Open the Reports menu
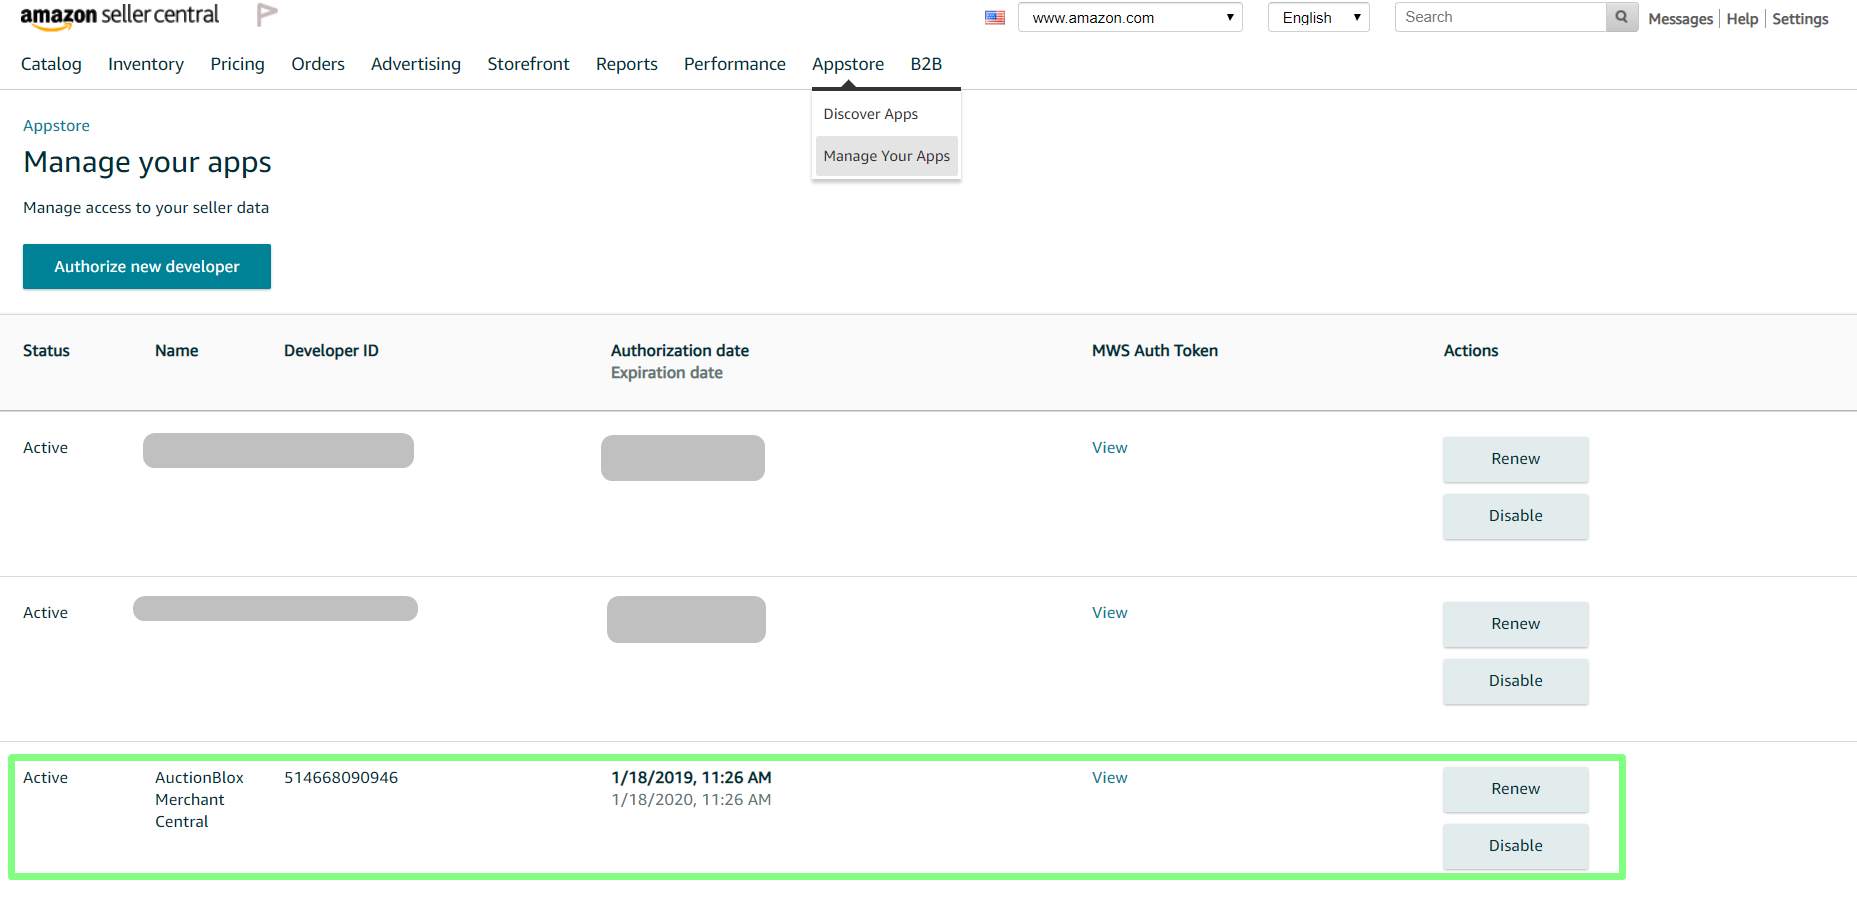 click(627, 64)
